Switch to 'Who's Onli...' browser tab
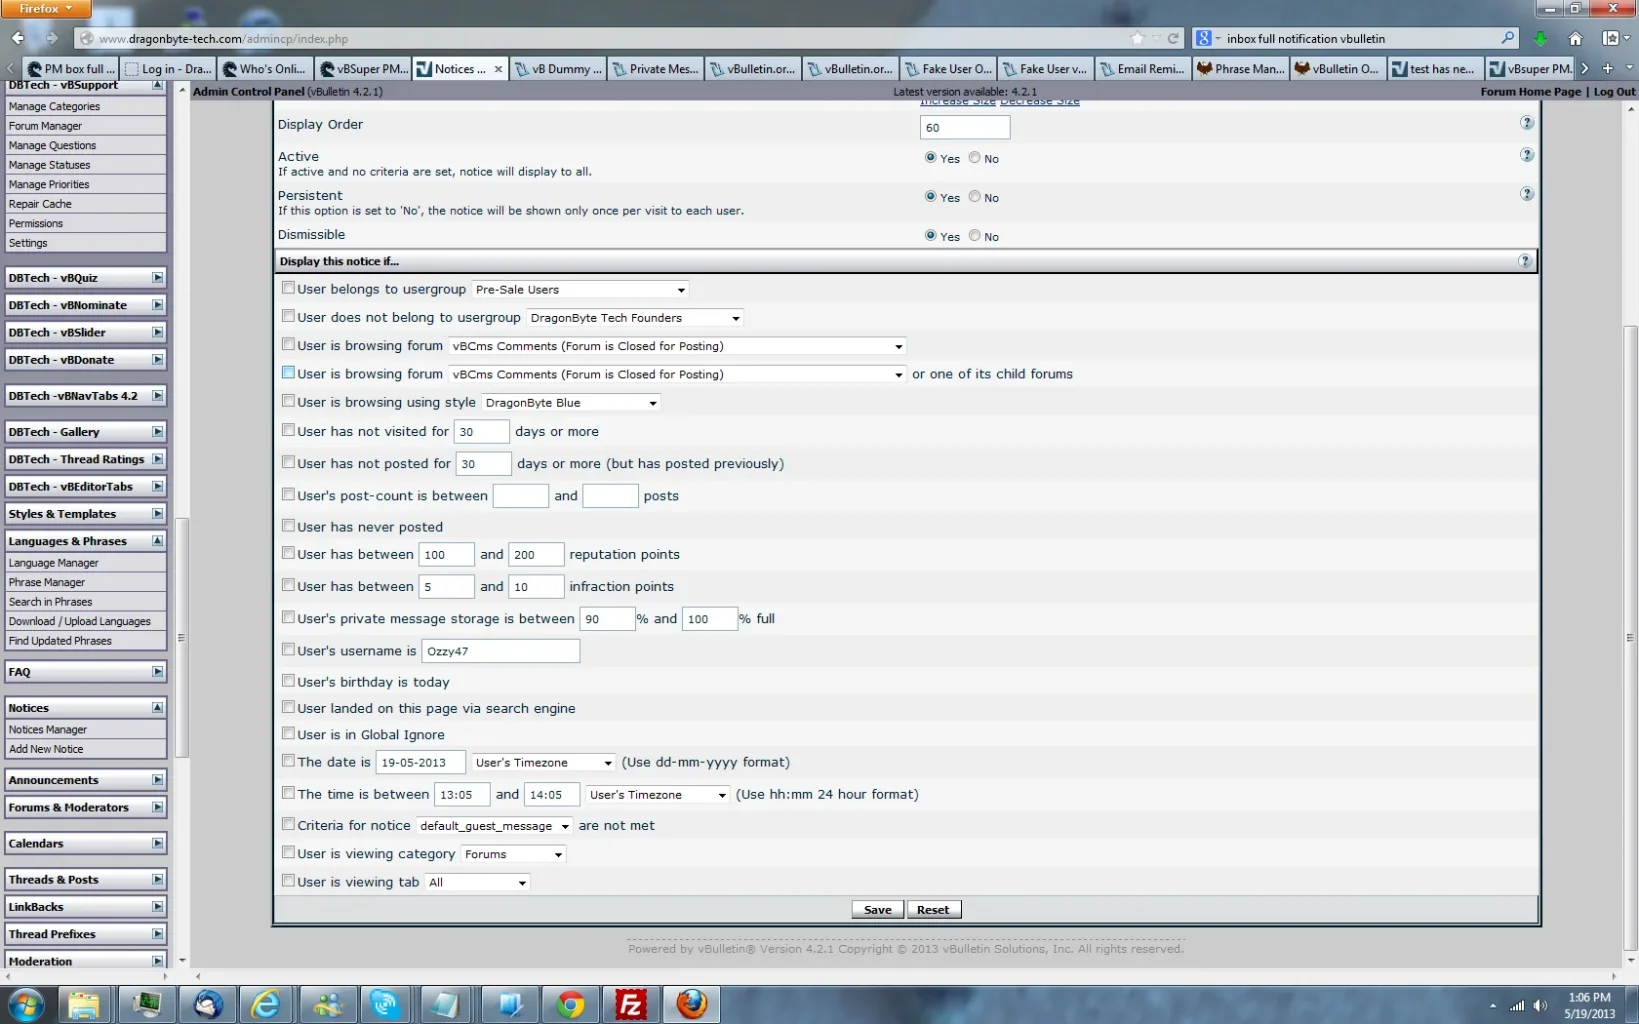The height and width of the screenshot is (1024, 1639). (x=266, y=69)
